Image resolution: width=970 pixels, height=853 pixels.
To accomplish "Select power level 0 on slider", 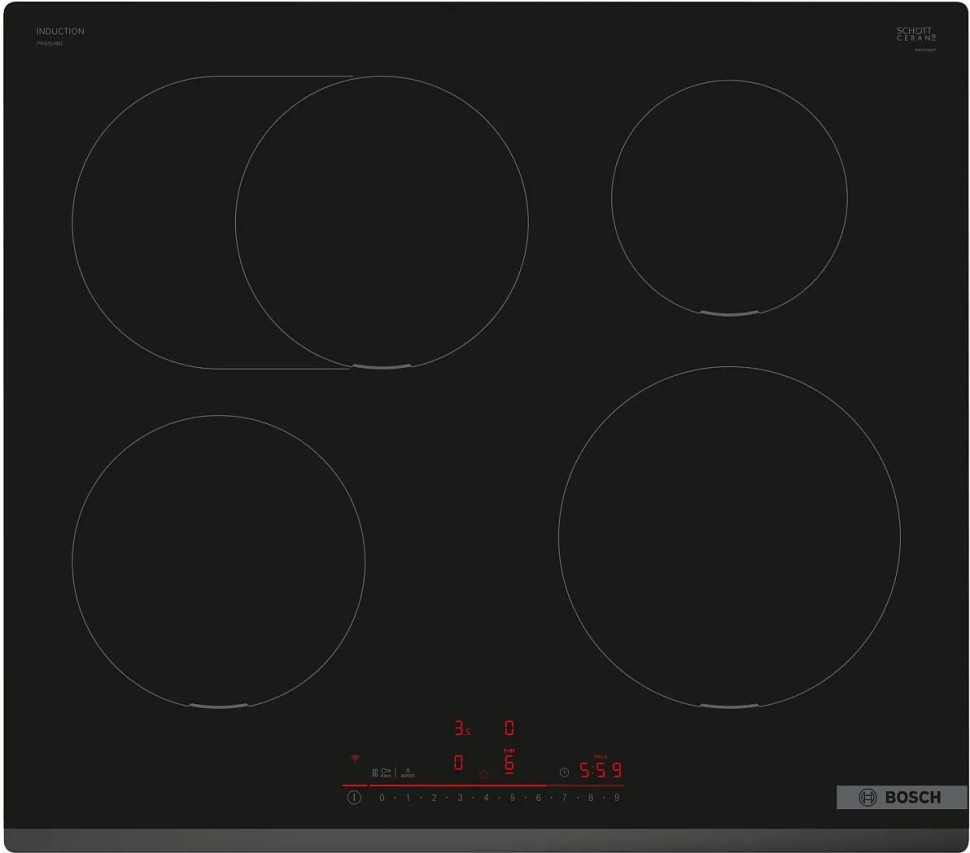I will click(381, 798).
